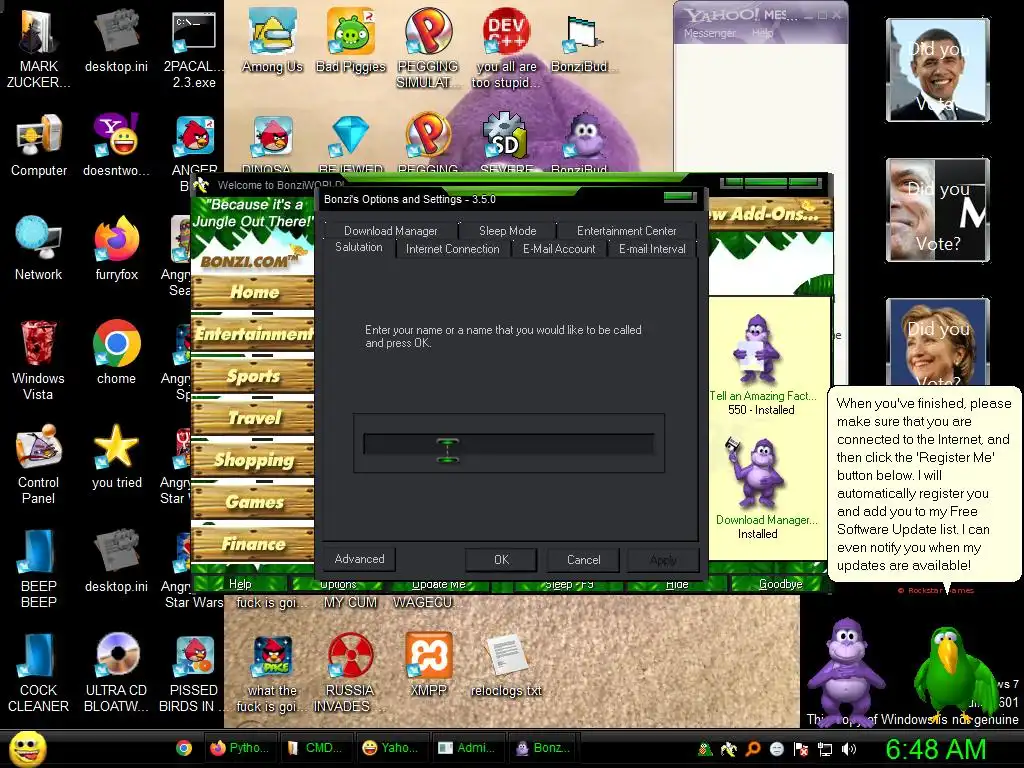Switch to the Yaho... taskbar window
The height and width of the screenshot is (768, 1024).
(x=392, y=748)
